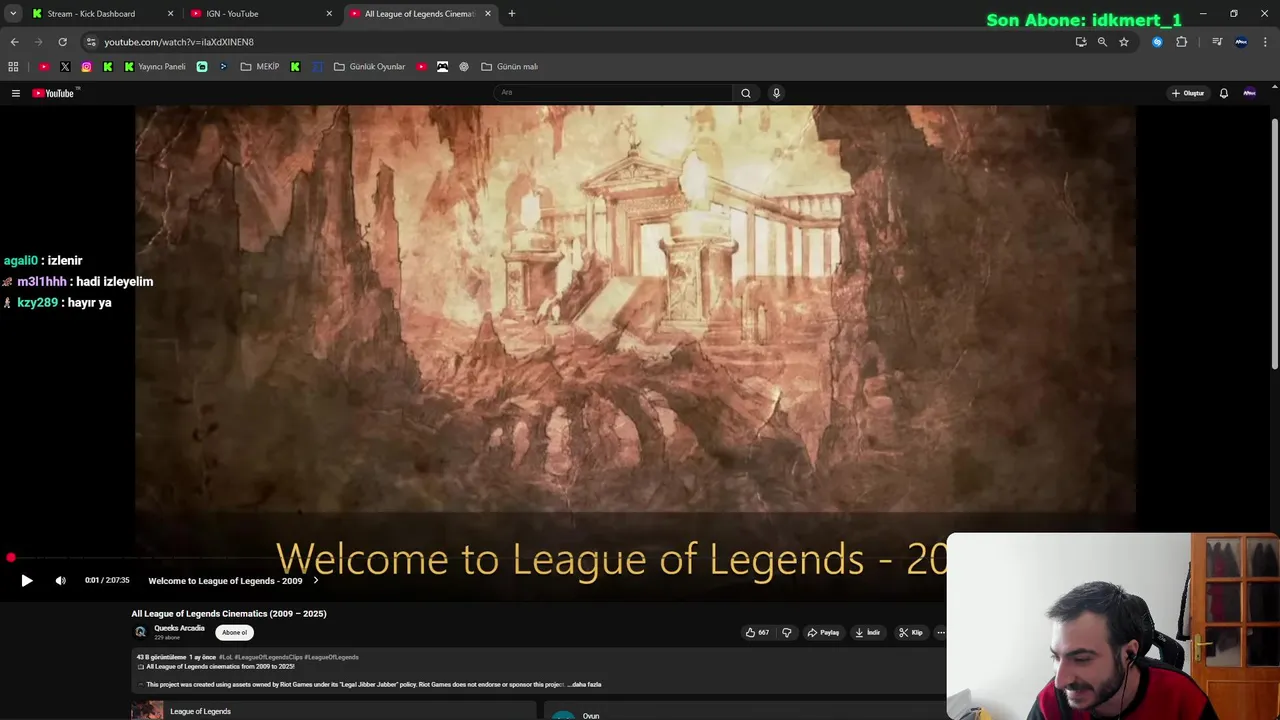Click the site info icon in address bar
The image size is (1280, 720).
91,42
